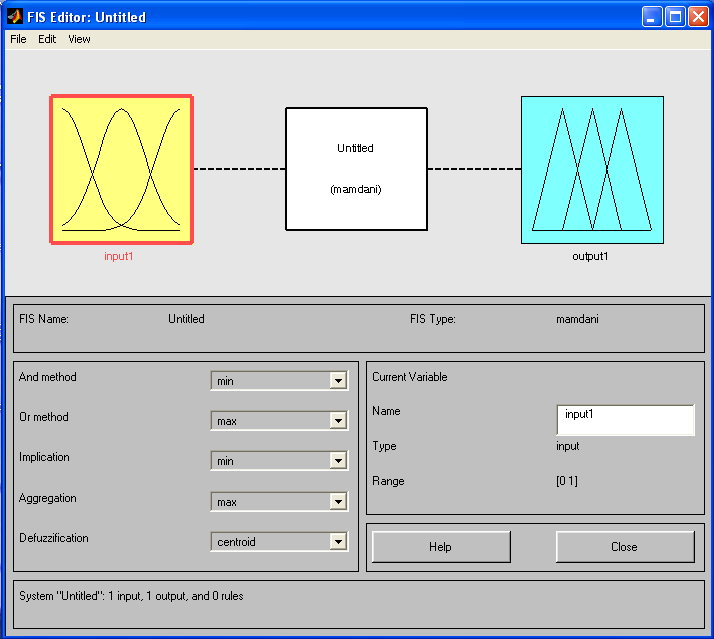714x639 pixels.
Task: Open the View menu
Action: (79, 39)
